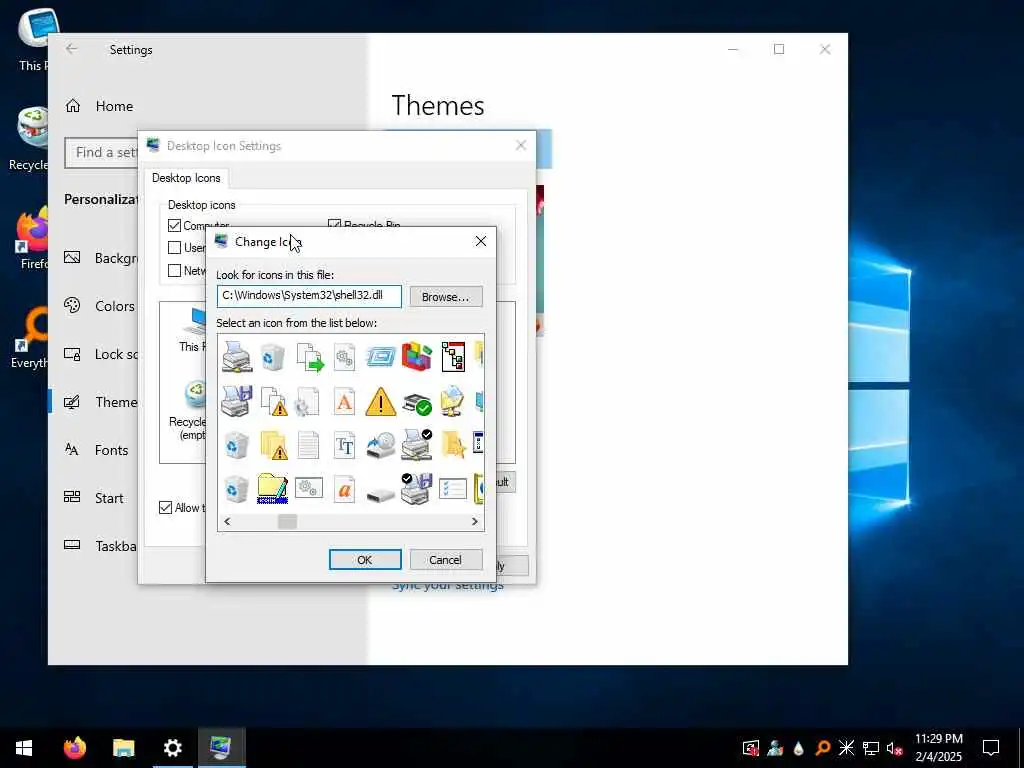Choose the printer with green checkmark icon
1024x768 pixels.
tap(417, 404)
